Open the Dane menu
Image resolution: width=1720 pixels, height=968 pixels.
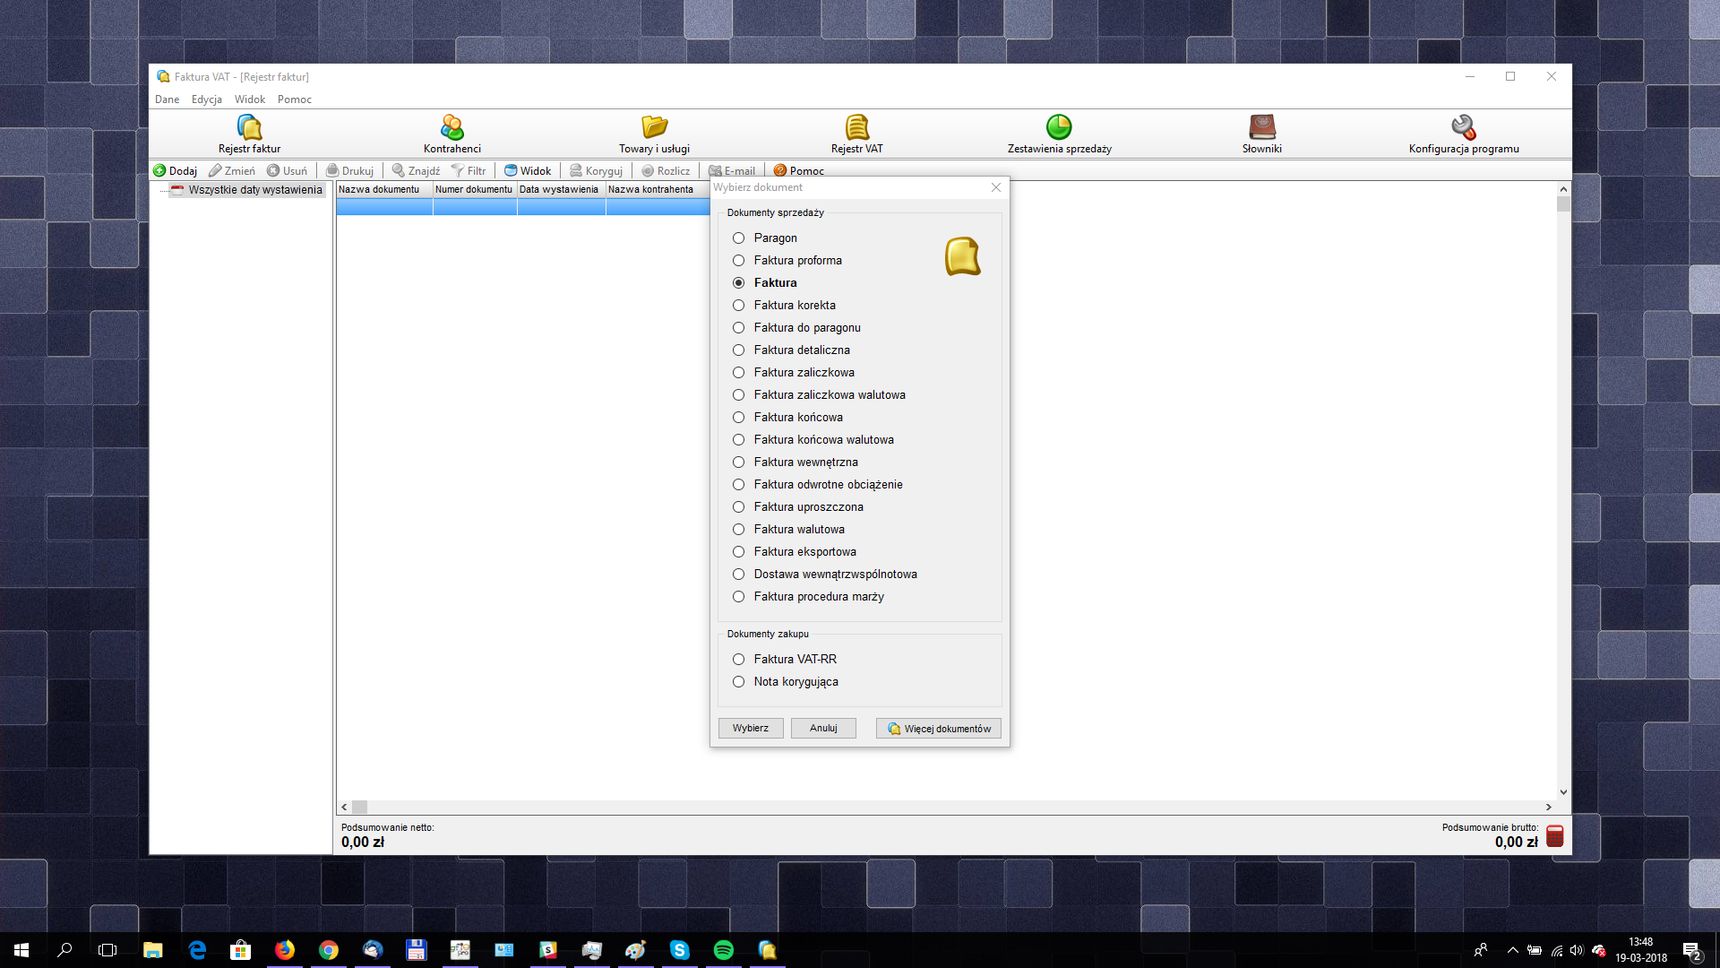coord(167,99)
